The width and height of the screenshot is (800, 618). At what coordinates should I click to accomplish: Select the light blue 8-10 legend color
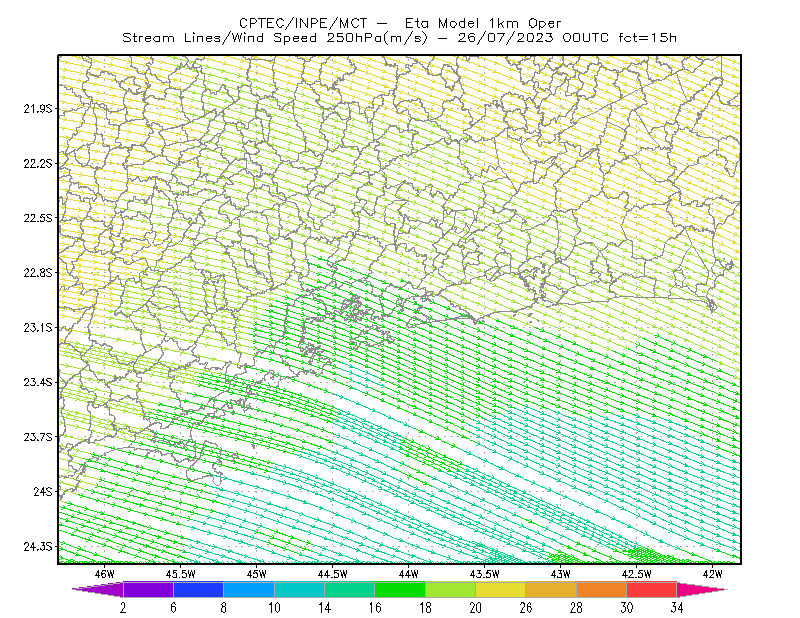point(249,589)
